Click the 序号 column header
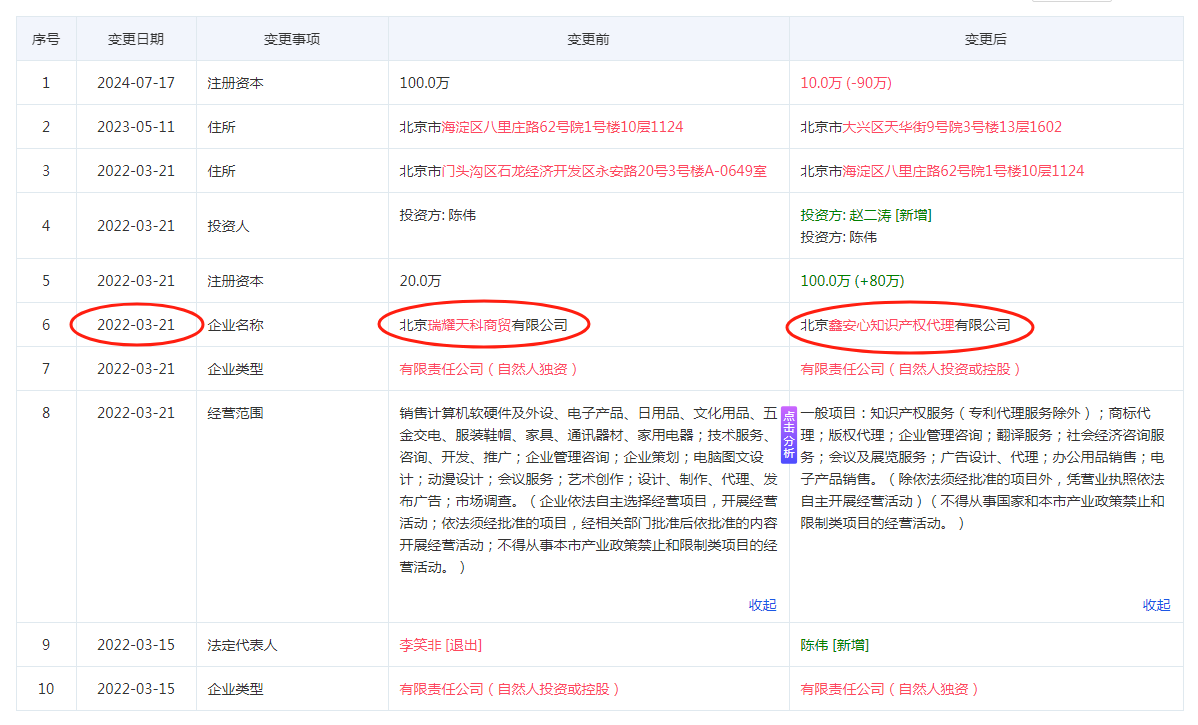Screen dimensions: 1198x725 [x=46, y=39]
